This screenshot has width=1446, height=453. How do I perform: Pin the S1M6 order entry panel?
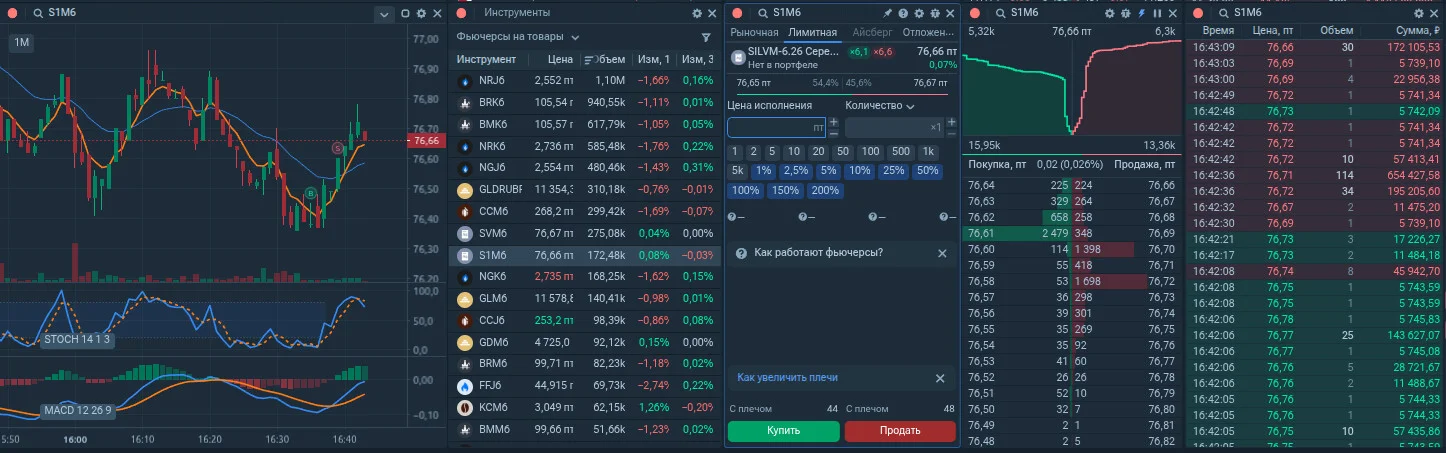[x=887, y=13]
